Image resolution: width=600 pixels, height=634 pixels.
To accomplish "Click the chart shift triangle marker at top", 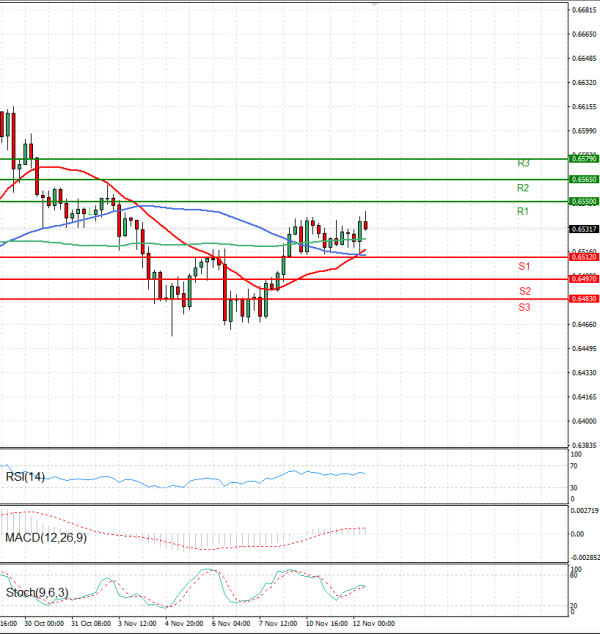I will pyautogui.click(x=374, y=5).
